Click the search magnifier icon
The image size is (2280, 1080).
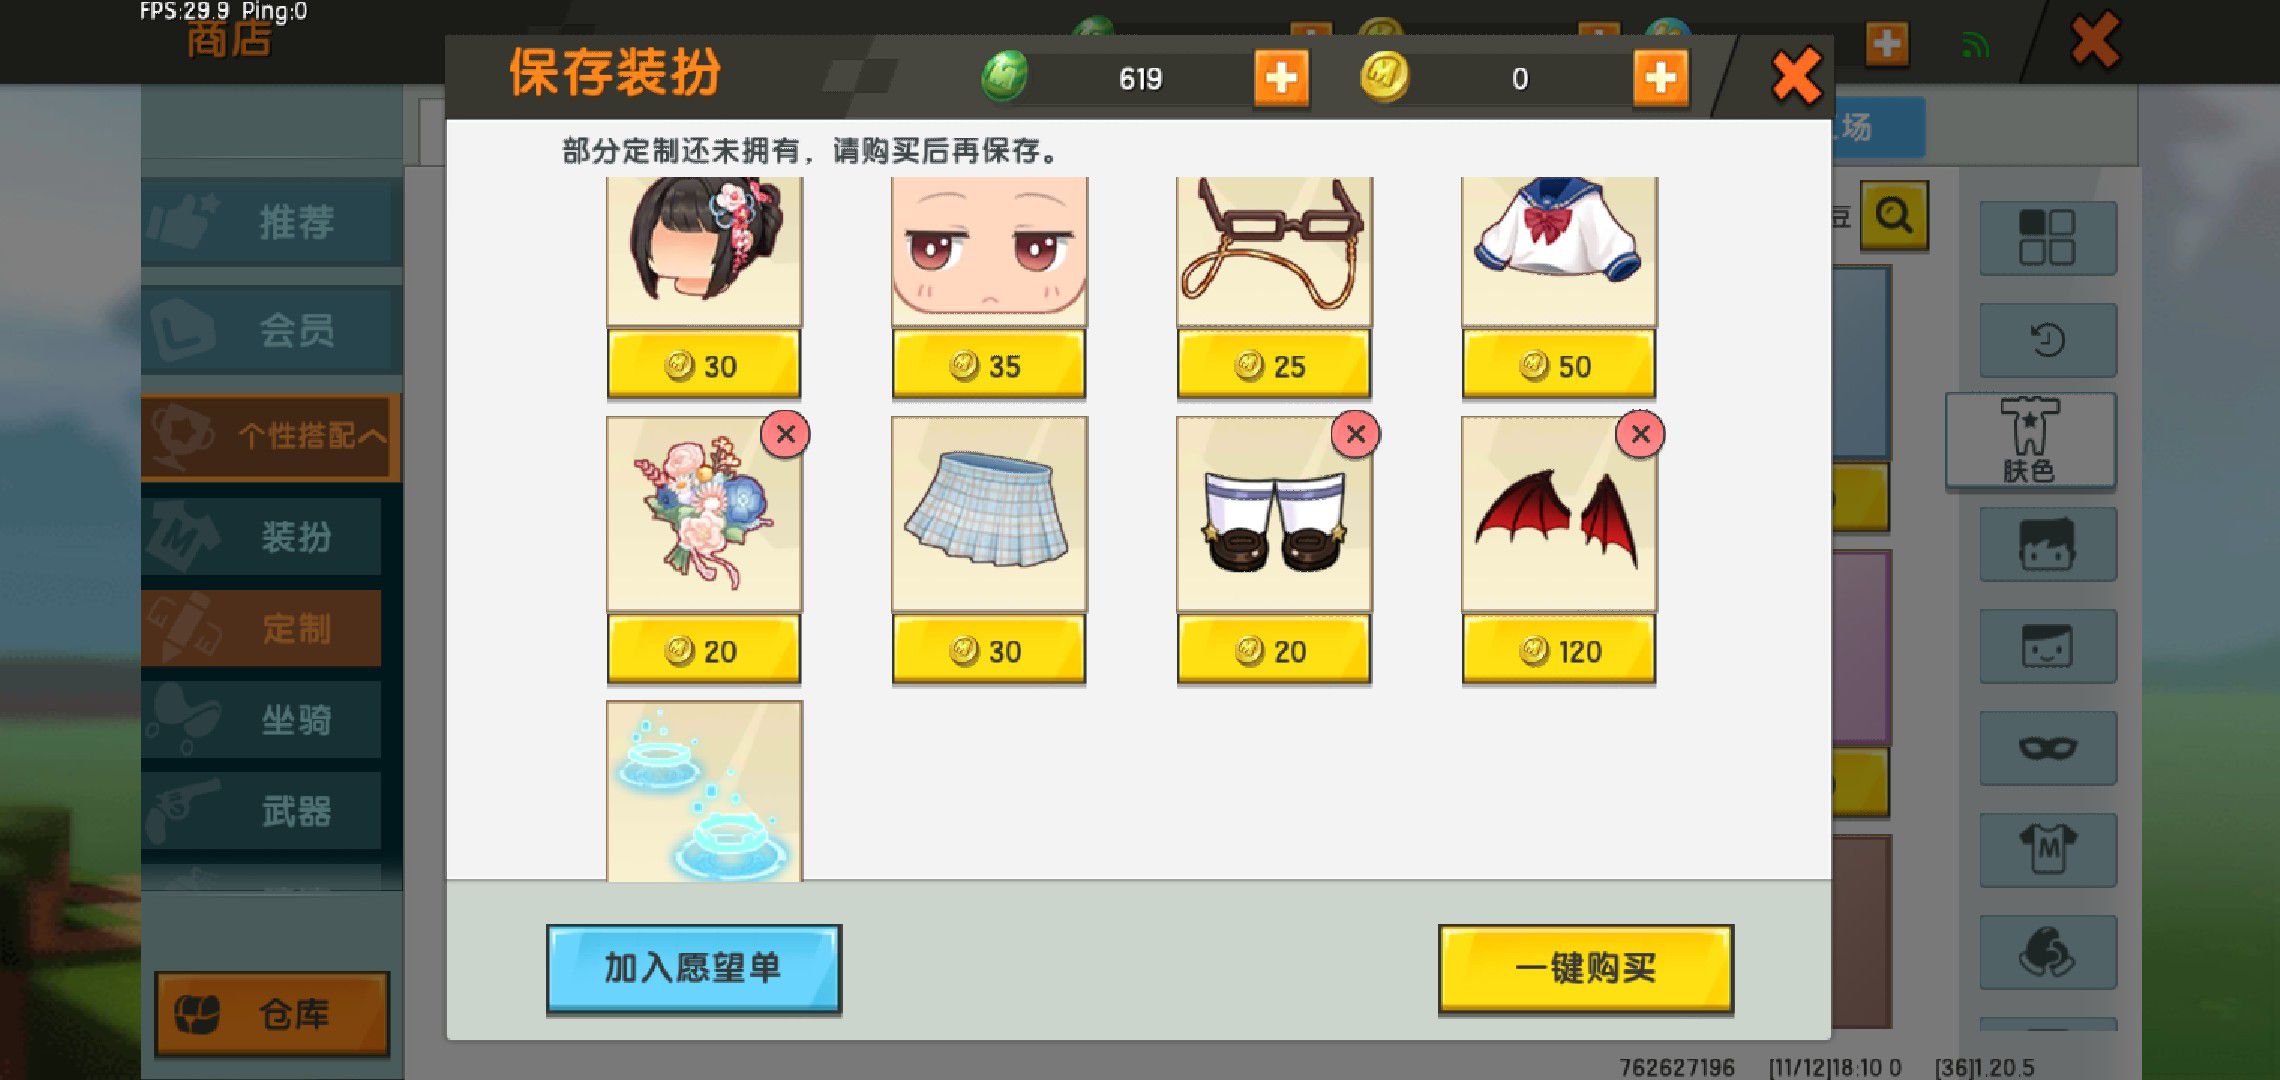point(1894,215)
